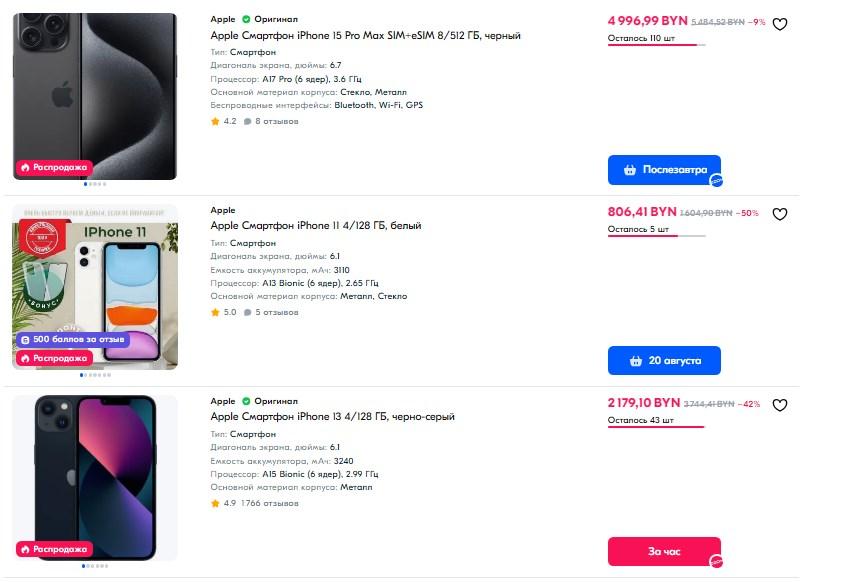Open iPhone 15 Pro Max product title
Viewport: 853px width, 582px height.
click(365, 35)
